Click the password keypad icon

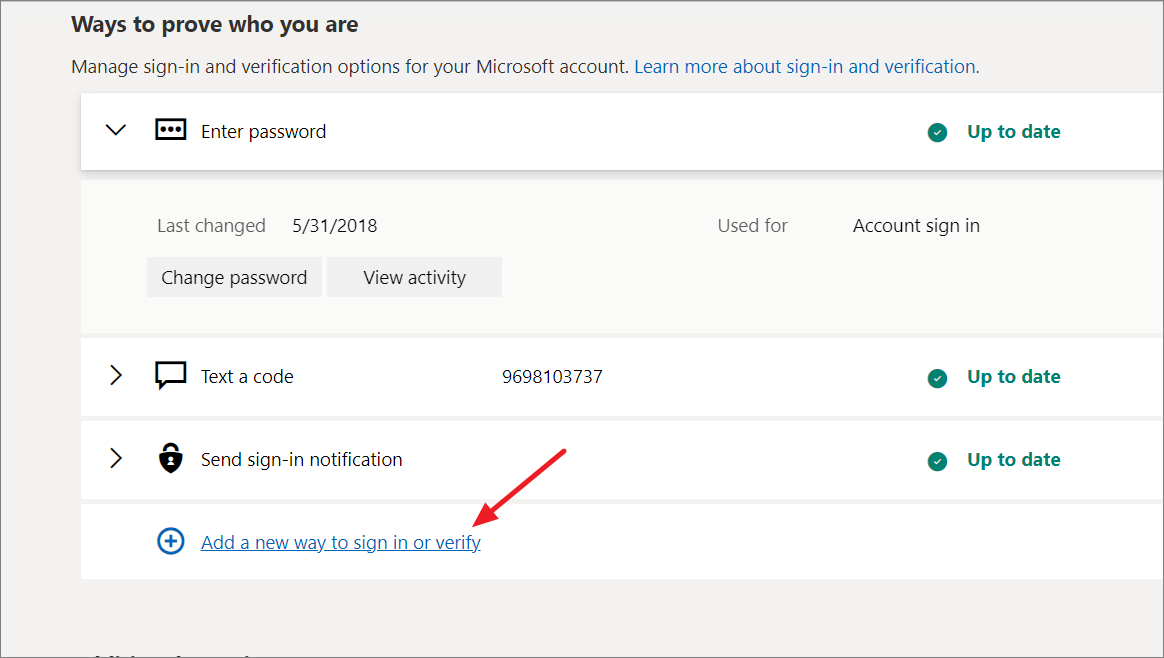pyautogui.click(x=170, y=129)
